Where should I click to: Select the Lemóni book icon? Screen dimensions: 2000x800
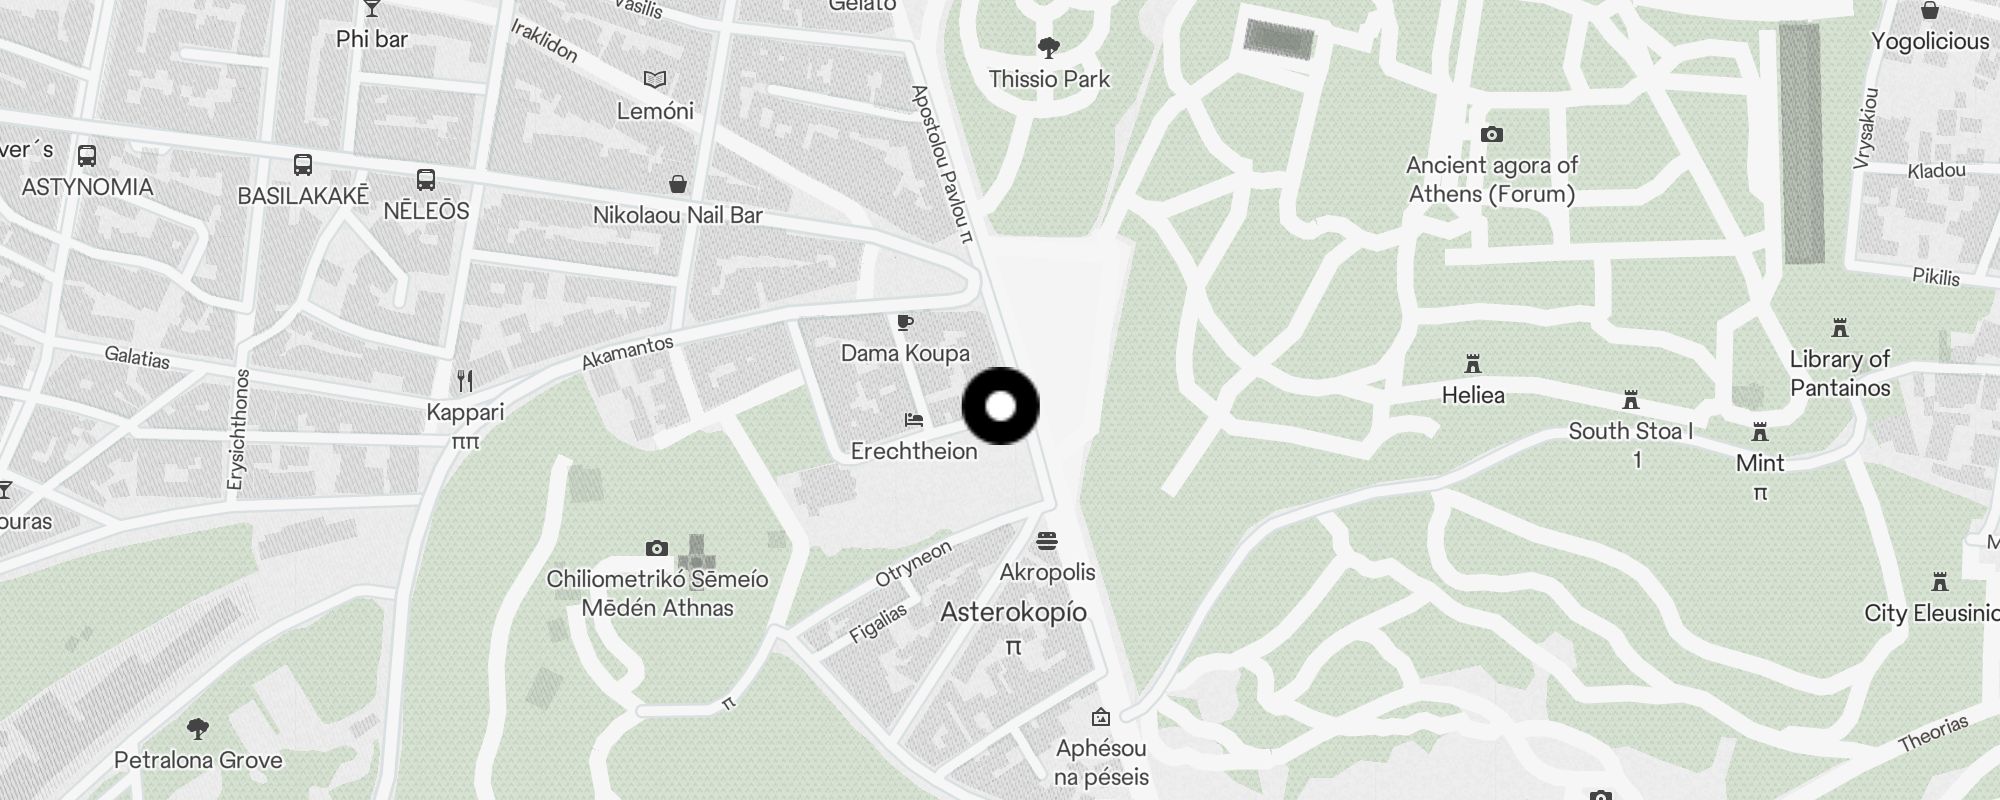pos(655,79)
